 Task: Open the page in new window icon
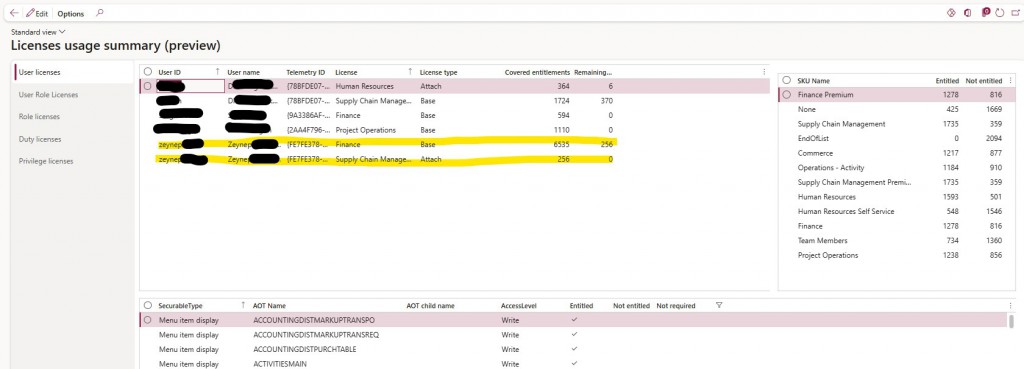1015,13
